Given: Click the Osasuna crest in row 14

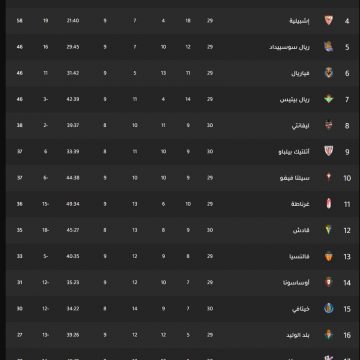Looking at the screenshot, I should pyautogui.click(x=329, y=282).
